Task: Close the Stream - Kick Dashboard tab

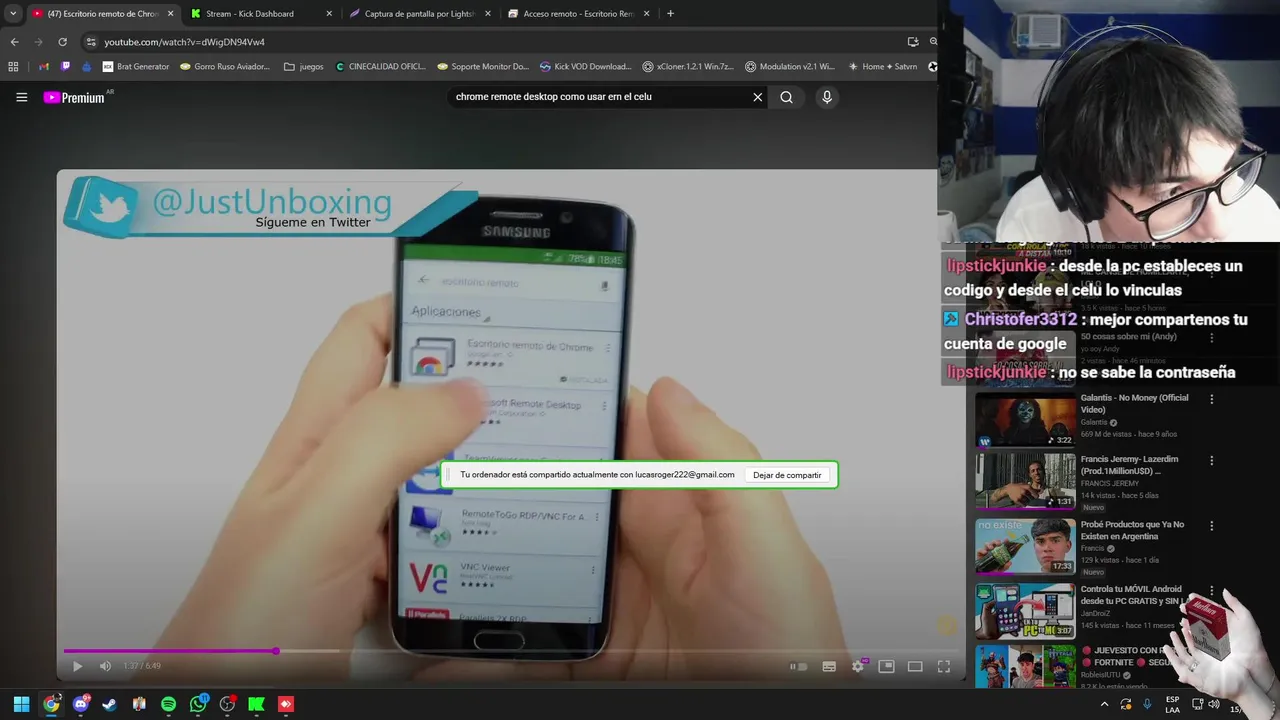Action: click(x=329, y=14)
